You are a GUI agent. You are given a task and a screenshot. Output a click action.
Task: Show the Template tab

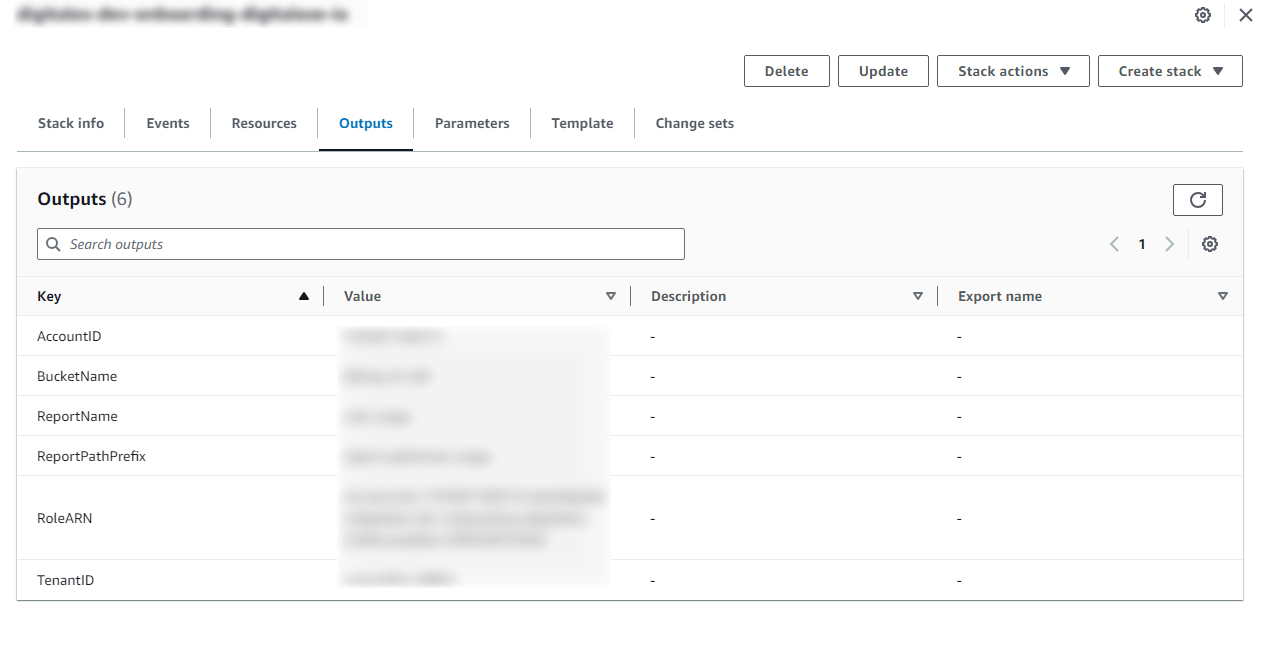click(582, 123)
